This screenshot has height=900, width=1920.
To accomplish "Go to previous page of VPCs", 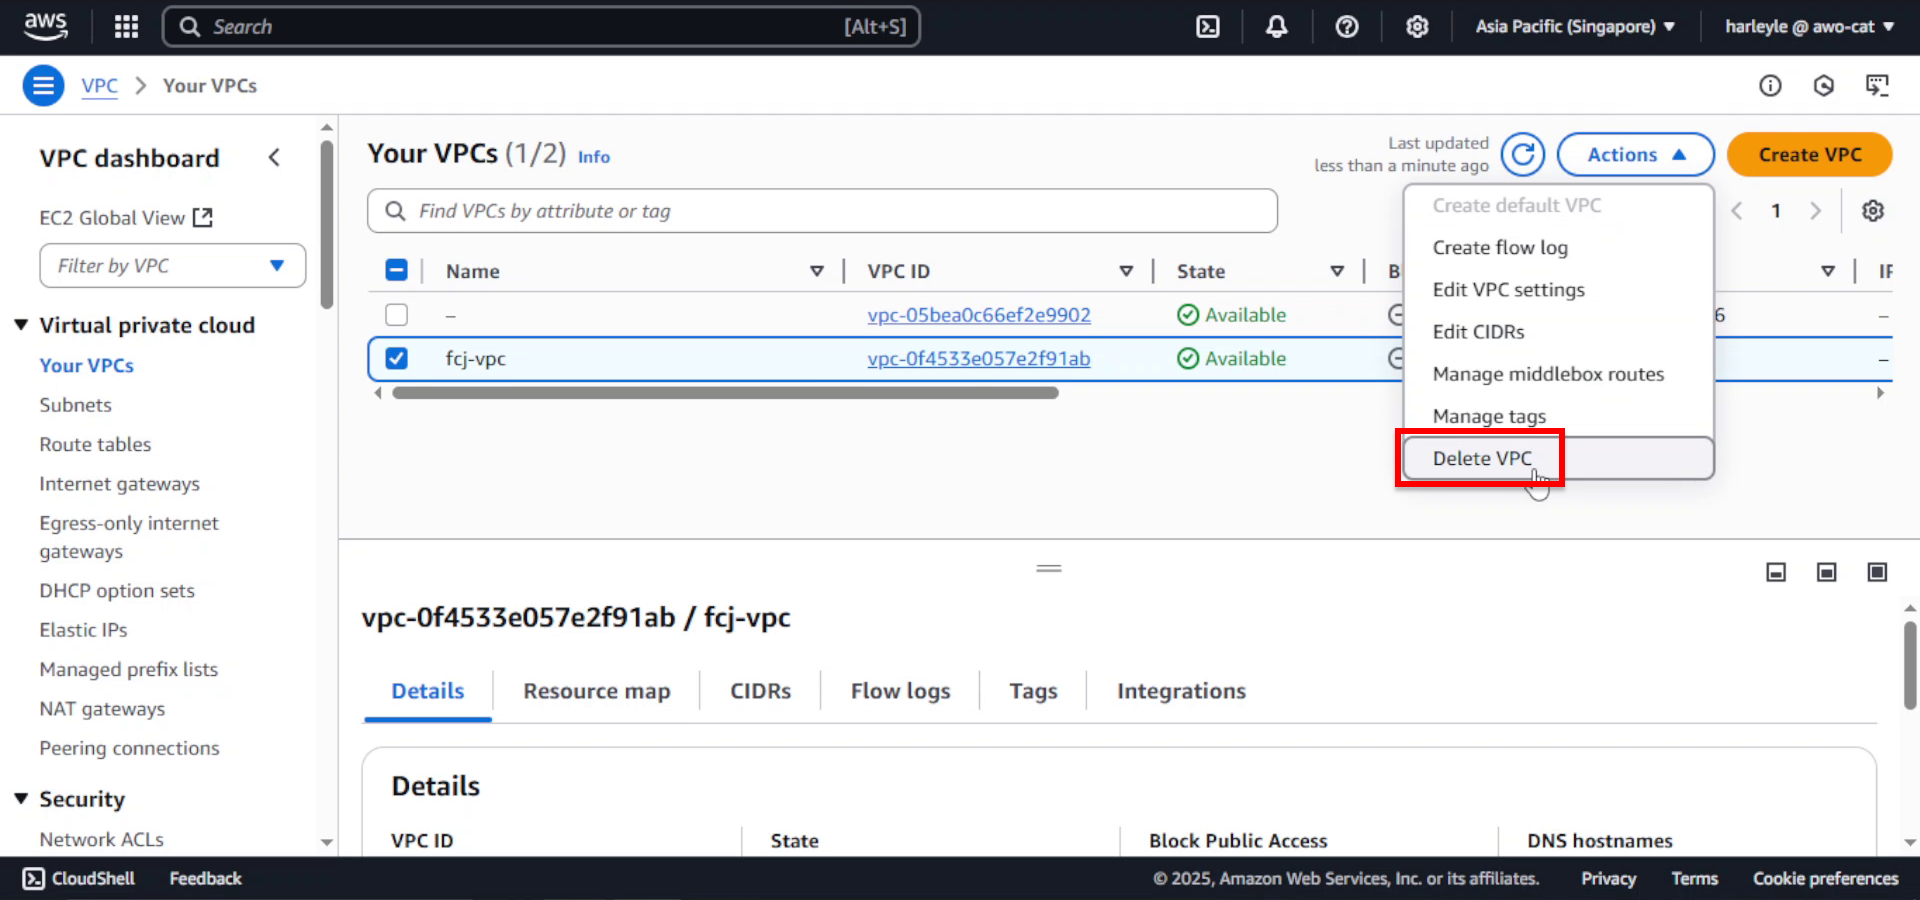I will 1737,211.
